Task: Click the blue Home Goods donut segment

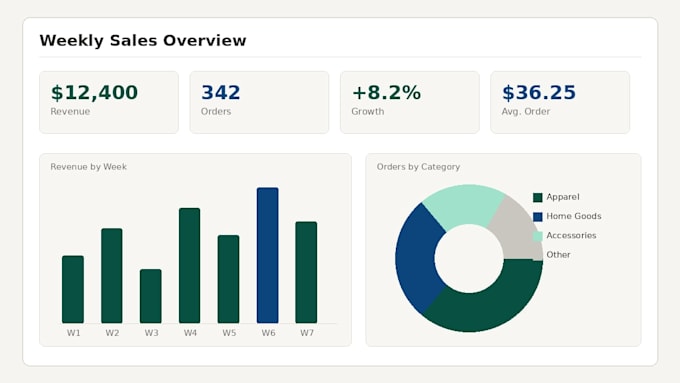Action: 415,259
